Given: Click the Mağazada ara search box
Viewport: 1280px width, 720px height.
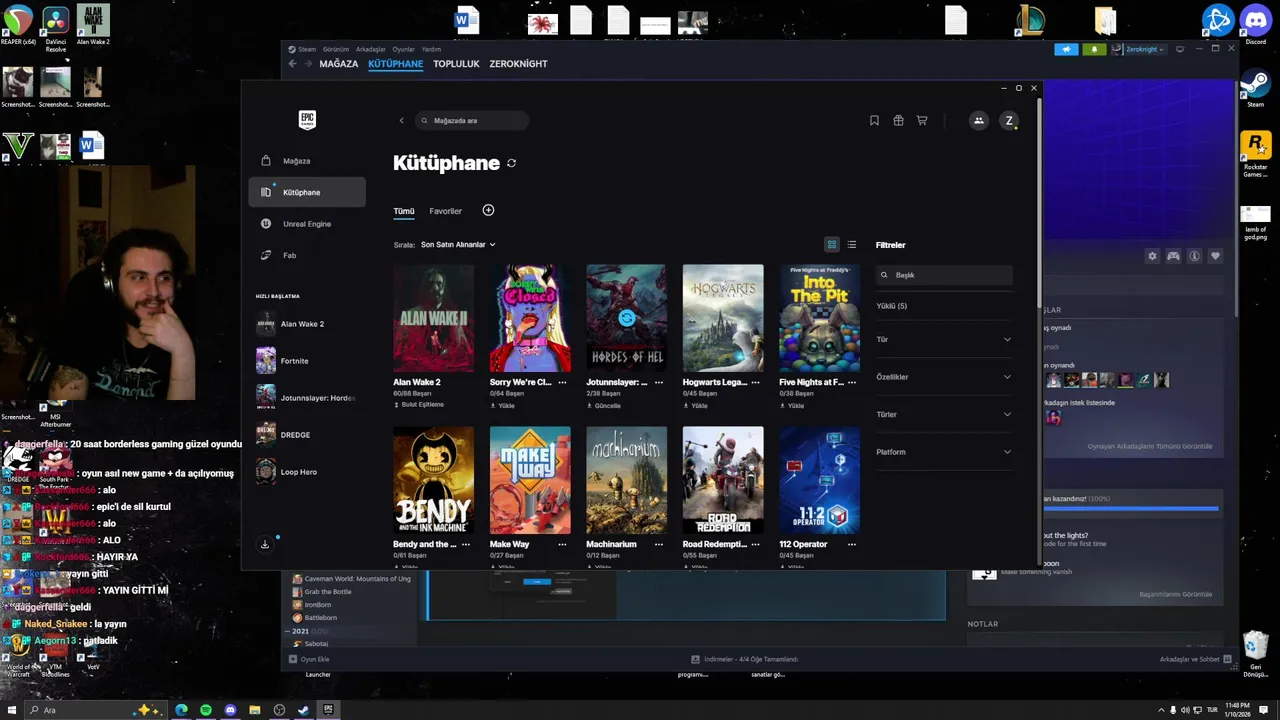Looking at the screenshot, I should 471,121.
